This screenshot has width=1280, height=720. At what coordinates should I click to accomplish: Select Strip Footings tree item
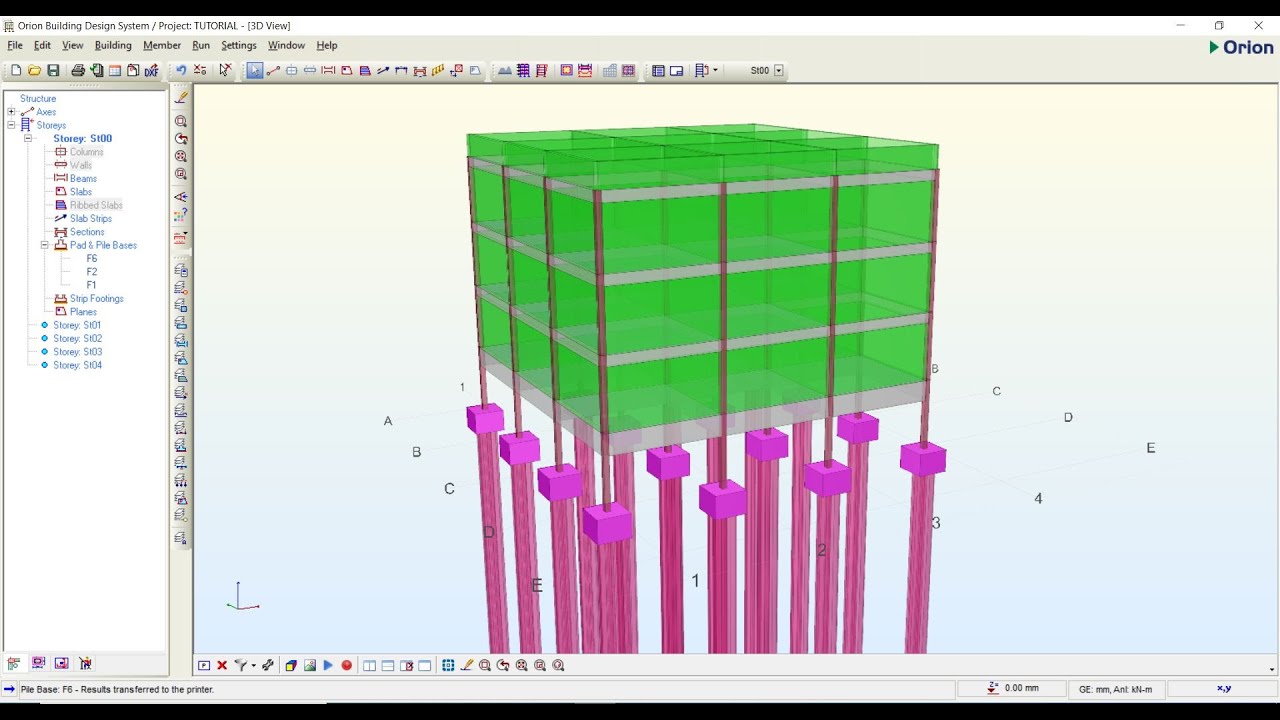coord(97,298)
